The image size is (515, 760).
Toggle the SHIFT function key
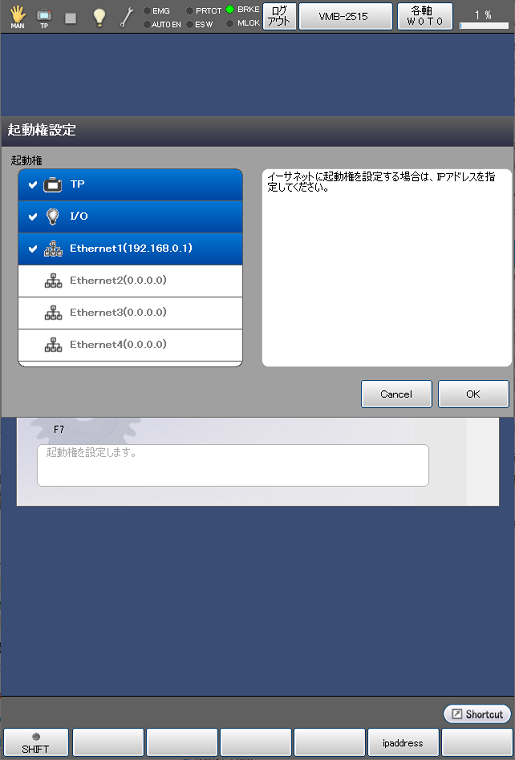[36, 743]
